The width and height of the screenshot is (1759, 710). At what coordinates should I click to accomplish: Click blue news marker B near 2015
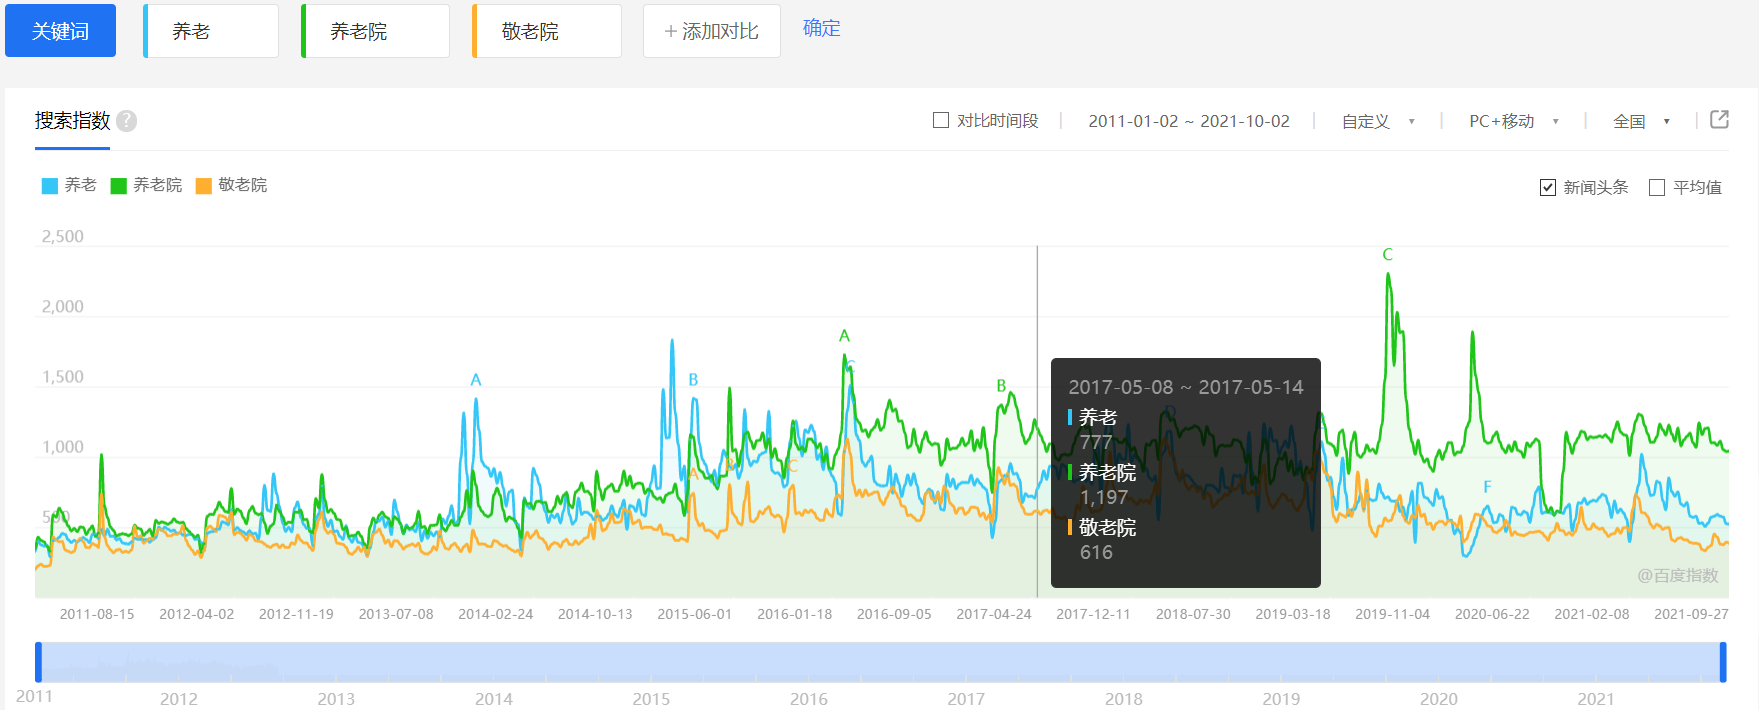[x=693, y=380]
